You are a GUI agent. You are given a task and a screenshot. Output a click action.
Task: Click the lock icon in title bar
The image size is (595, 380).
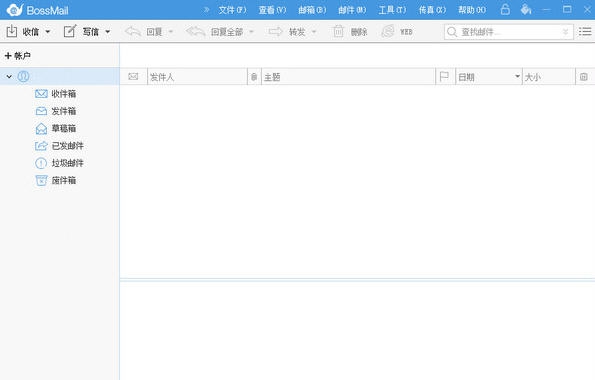click(505, 9)
